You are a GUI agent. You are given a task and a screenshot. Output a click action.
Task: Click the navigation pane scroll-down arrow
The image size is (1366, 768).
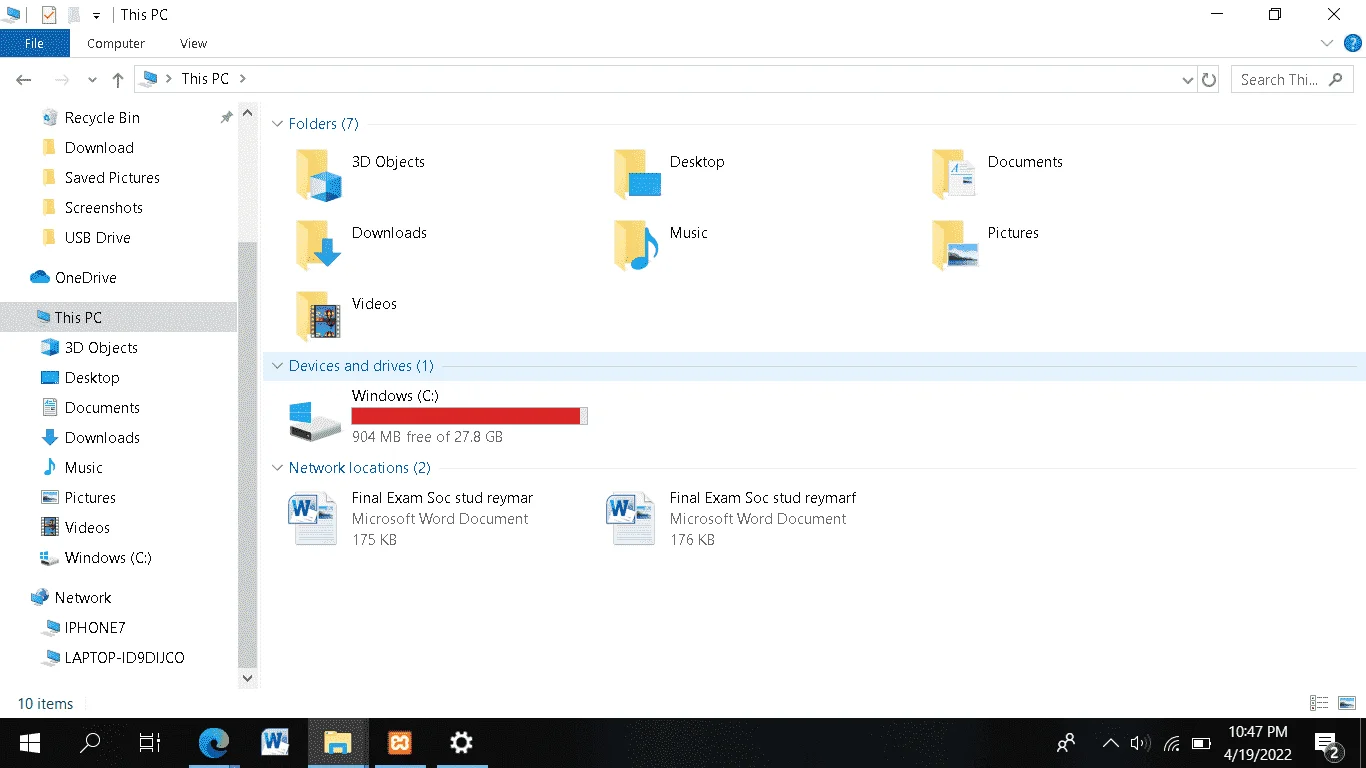[248, 678]
